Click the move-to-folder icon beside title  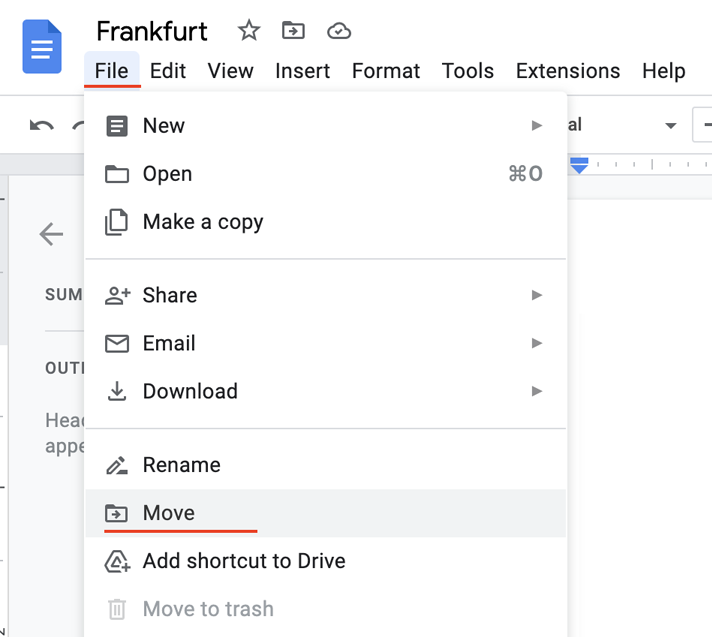coord(293,31)
